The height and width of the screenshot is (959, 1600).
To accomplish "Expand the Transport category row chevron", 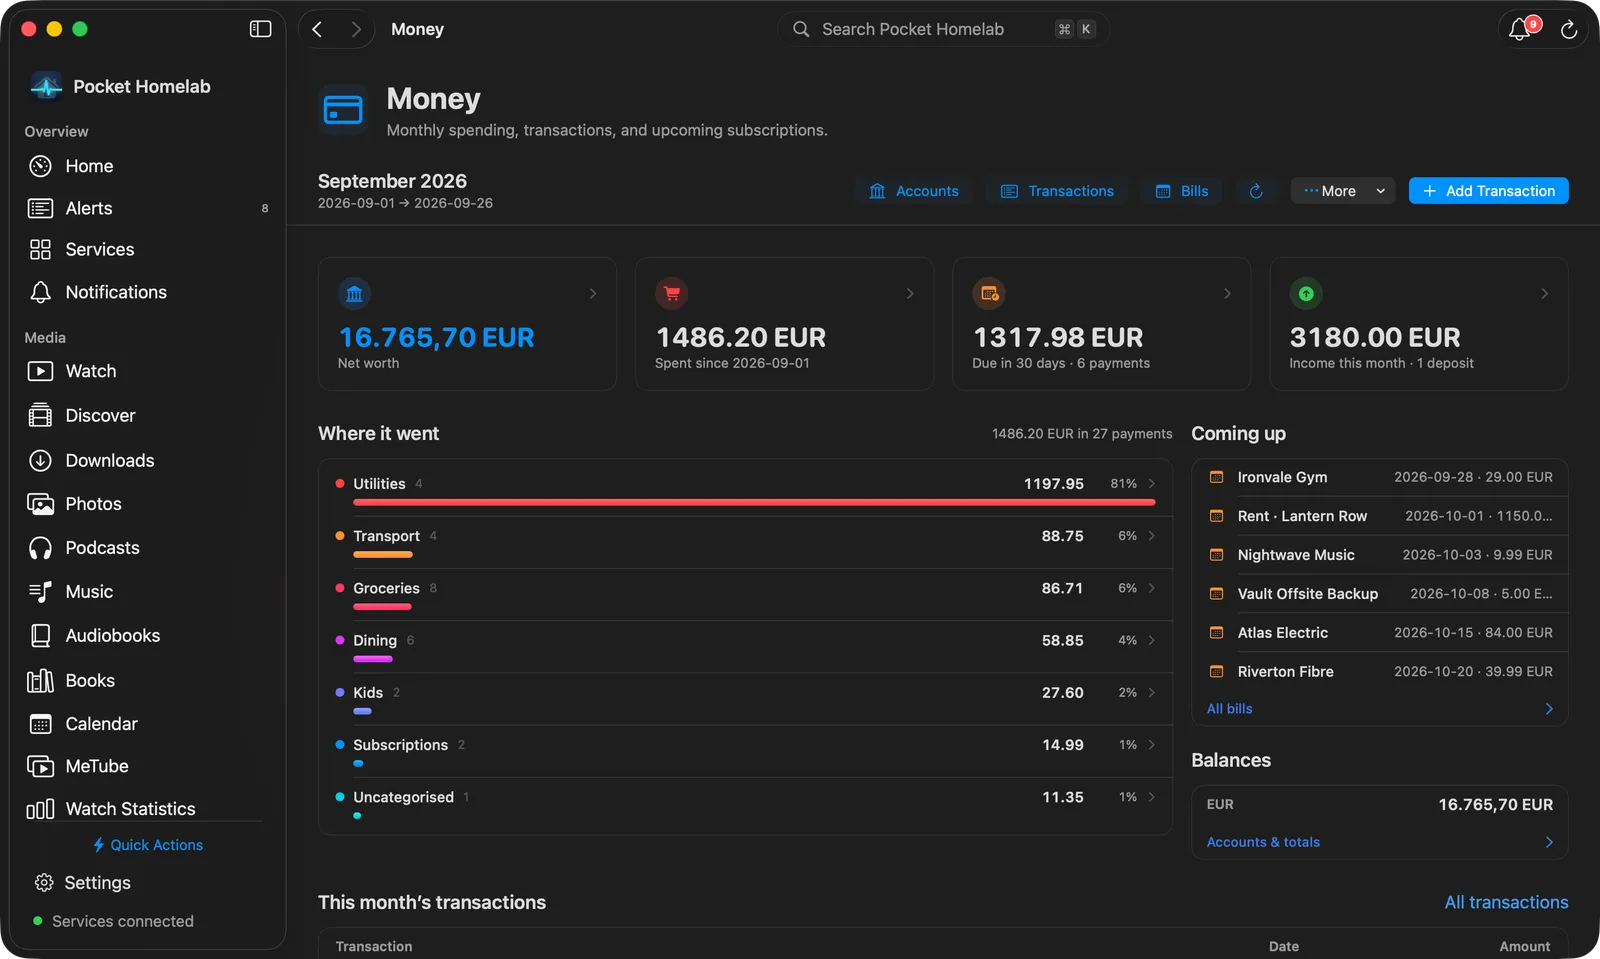I will [x=1152, y=536].
